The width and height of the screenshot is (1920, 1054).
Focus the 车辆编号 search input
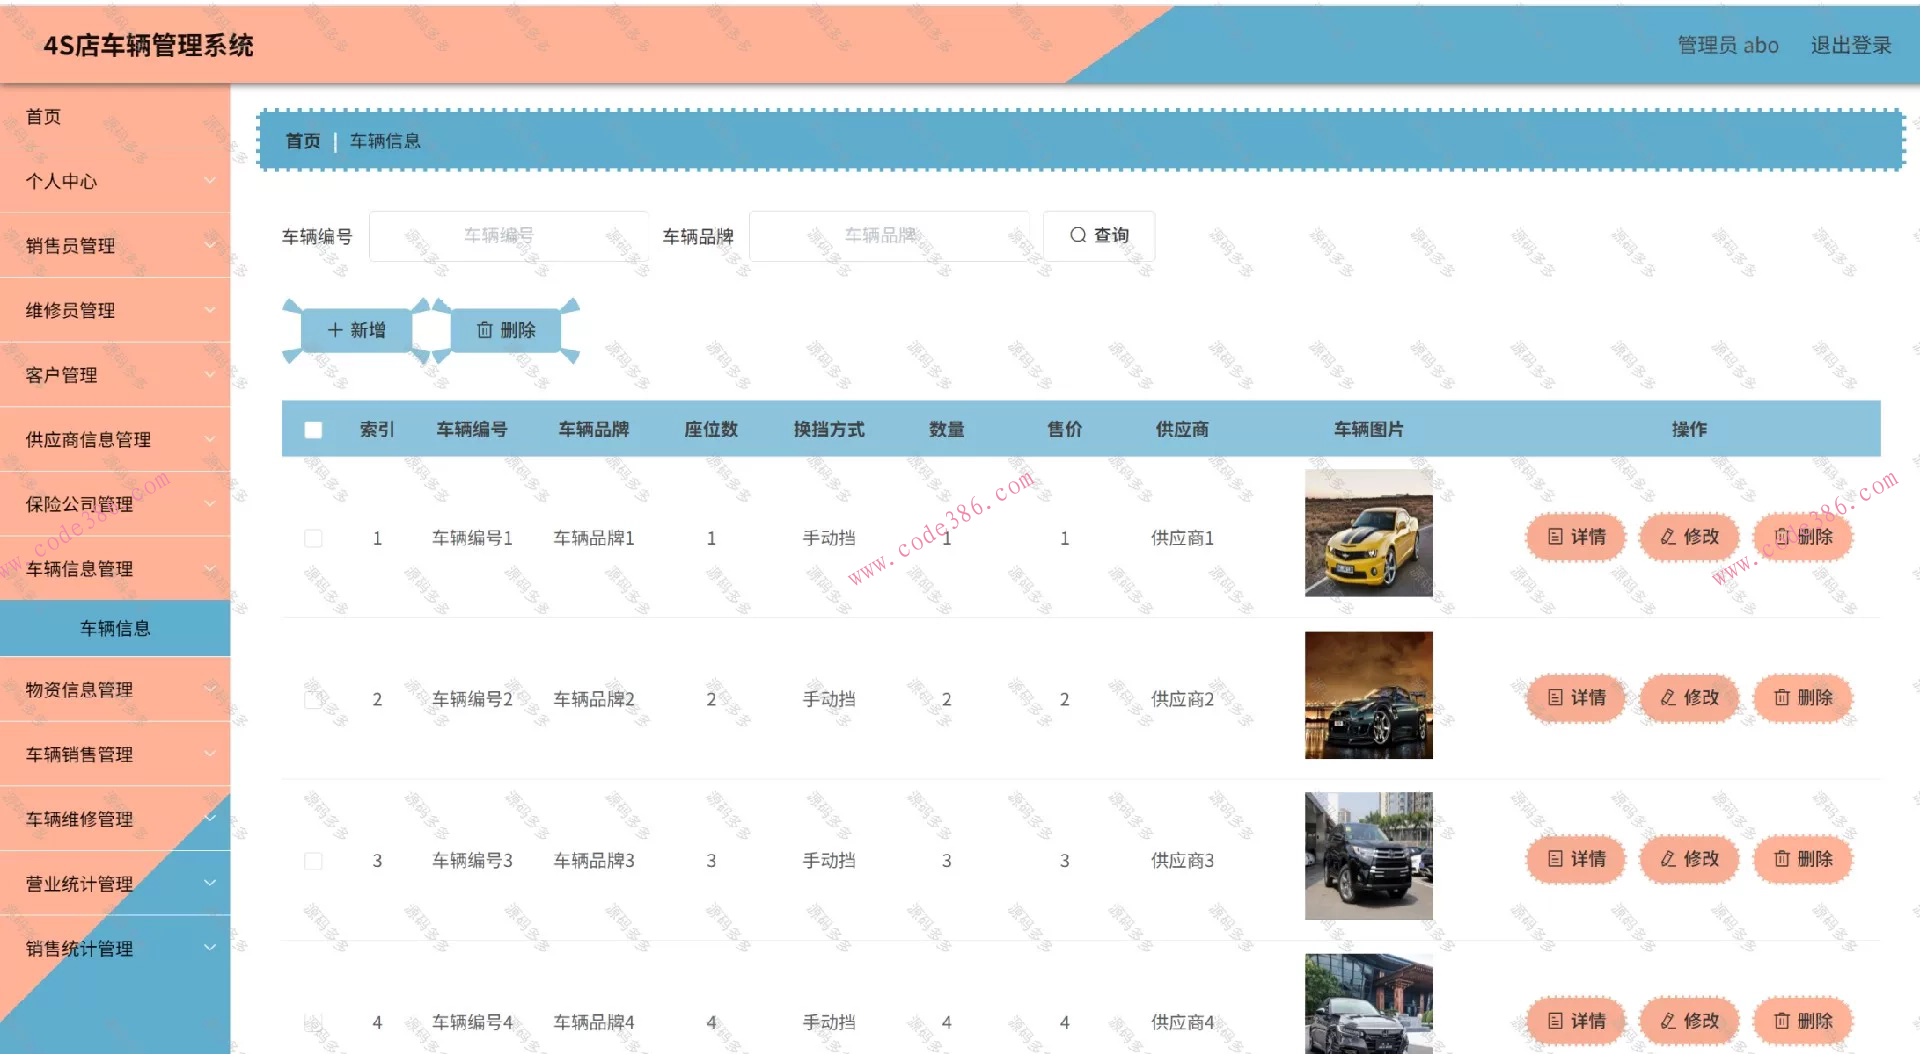point(509,236)
